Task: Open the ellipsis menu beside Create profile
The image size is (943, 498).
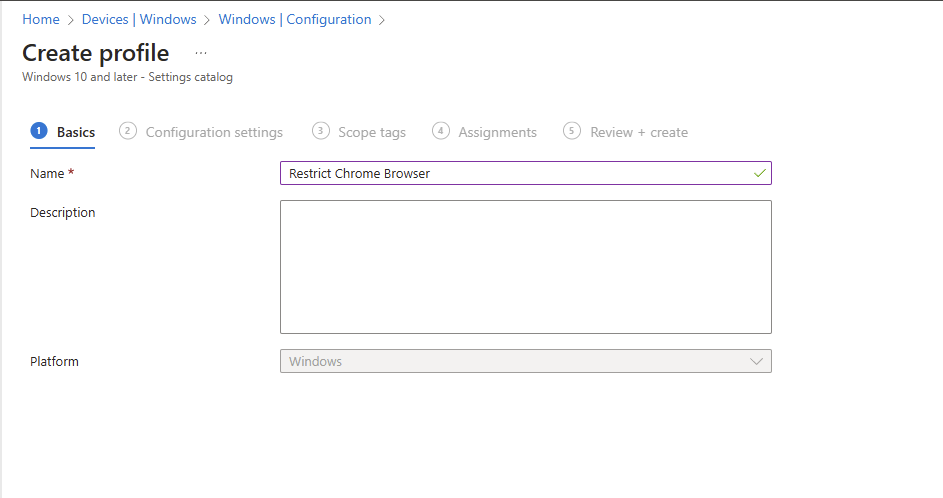Action: (x=201, y=53)
